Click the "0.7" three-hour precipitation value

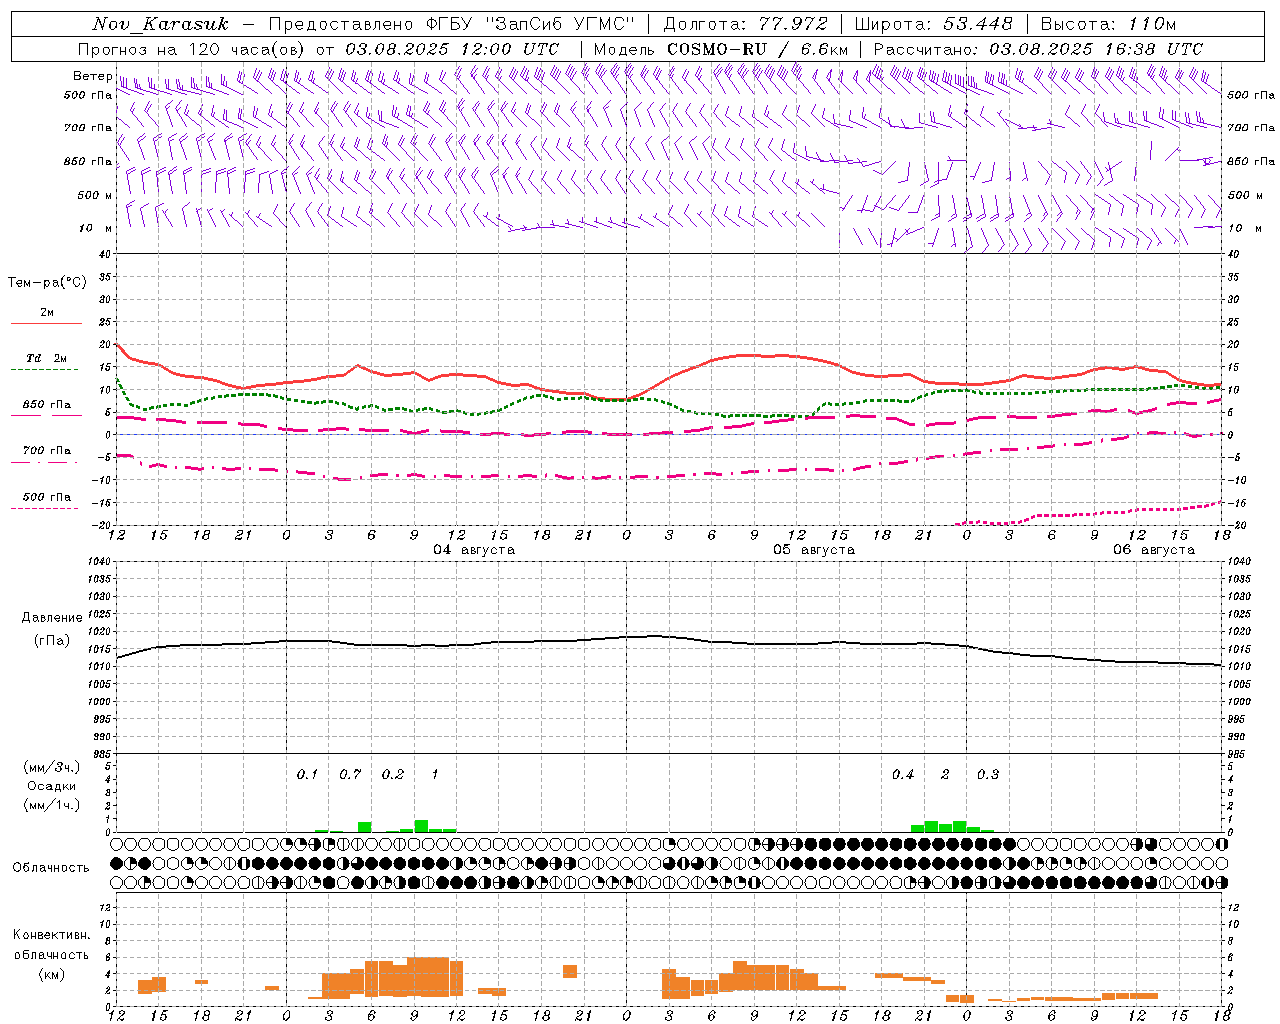point(350,775)
